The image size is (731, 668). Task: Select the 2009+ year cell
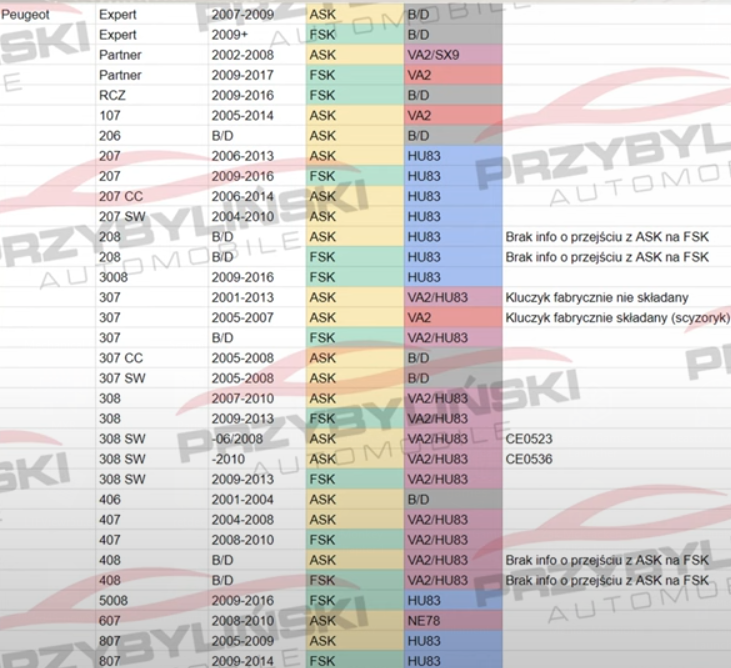tap(257, 34)
